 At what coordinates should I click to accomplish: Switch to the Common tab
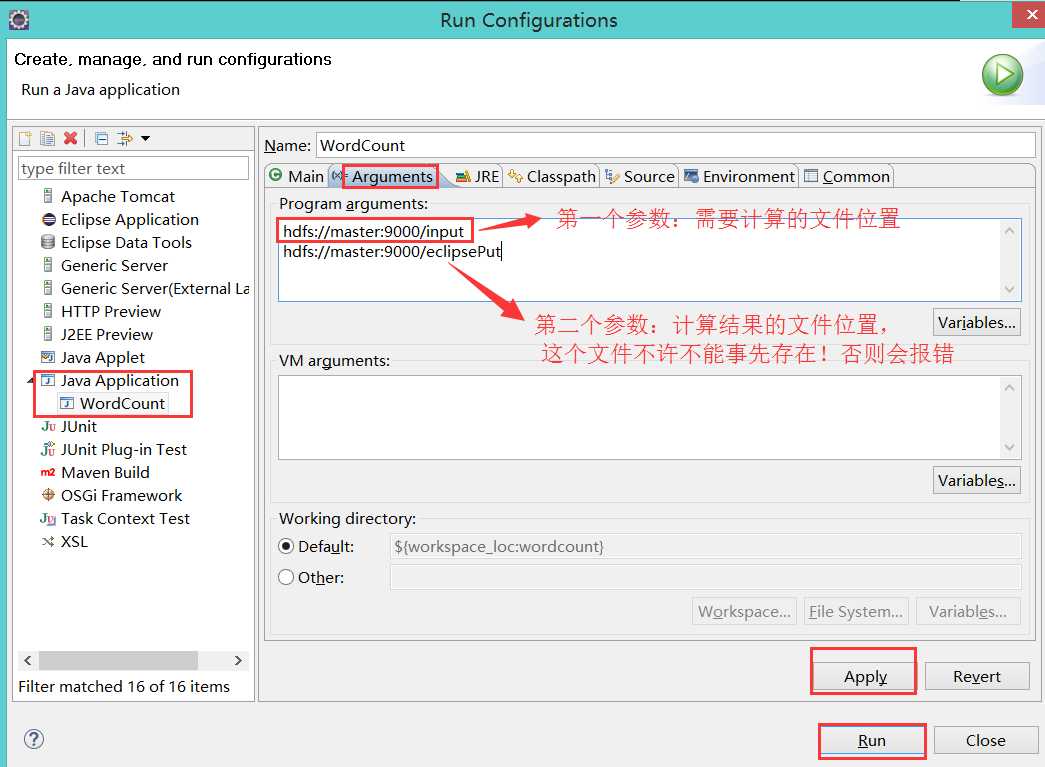point(847,177)
